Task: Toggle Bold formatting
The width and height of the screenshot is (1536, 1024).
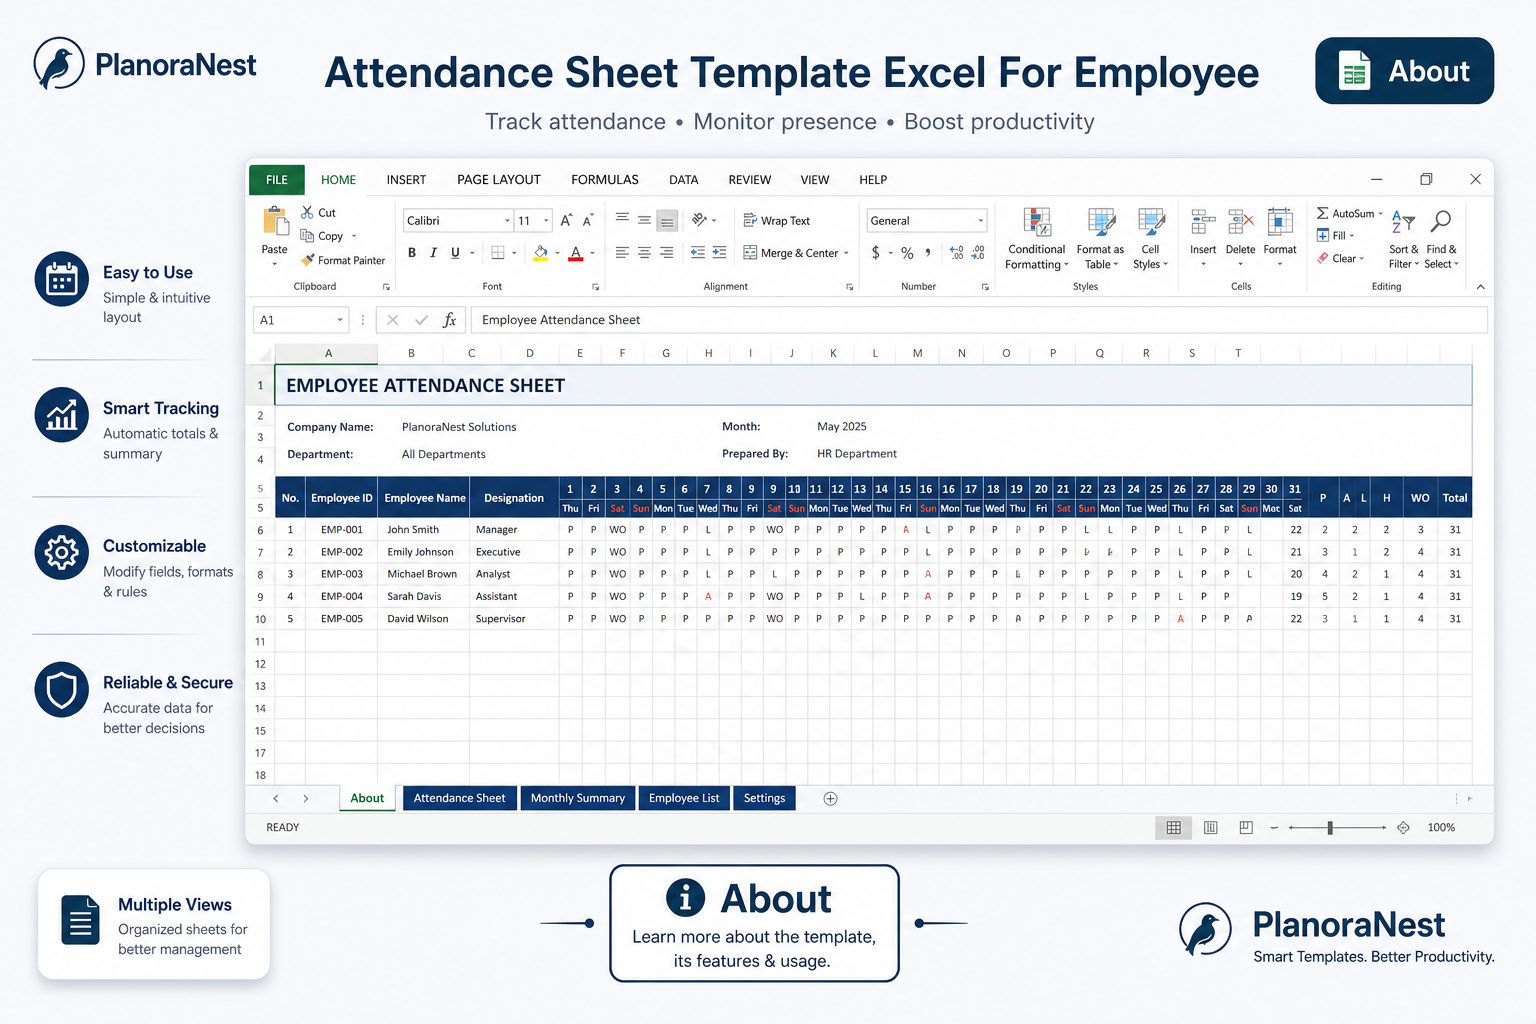Action: click(411, 253)
